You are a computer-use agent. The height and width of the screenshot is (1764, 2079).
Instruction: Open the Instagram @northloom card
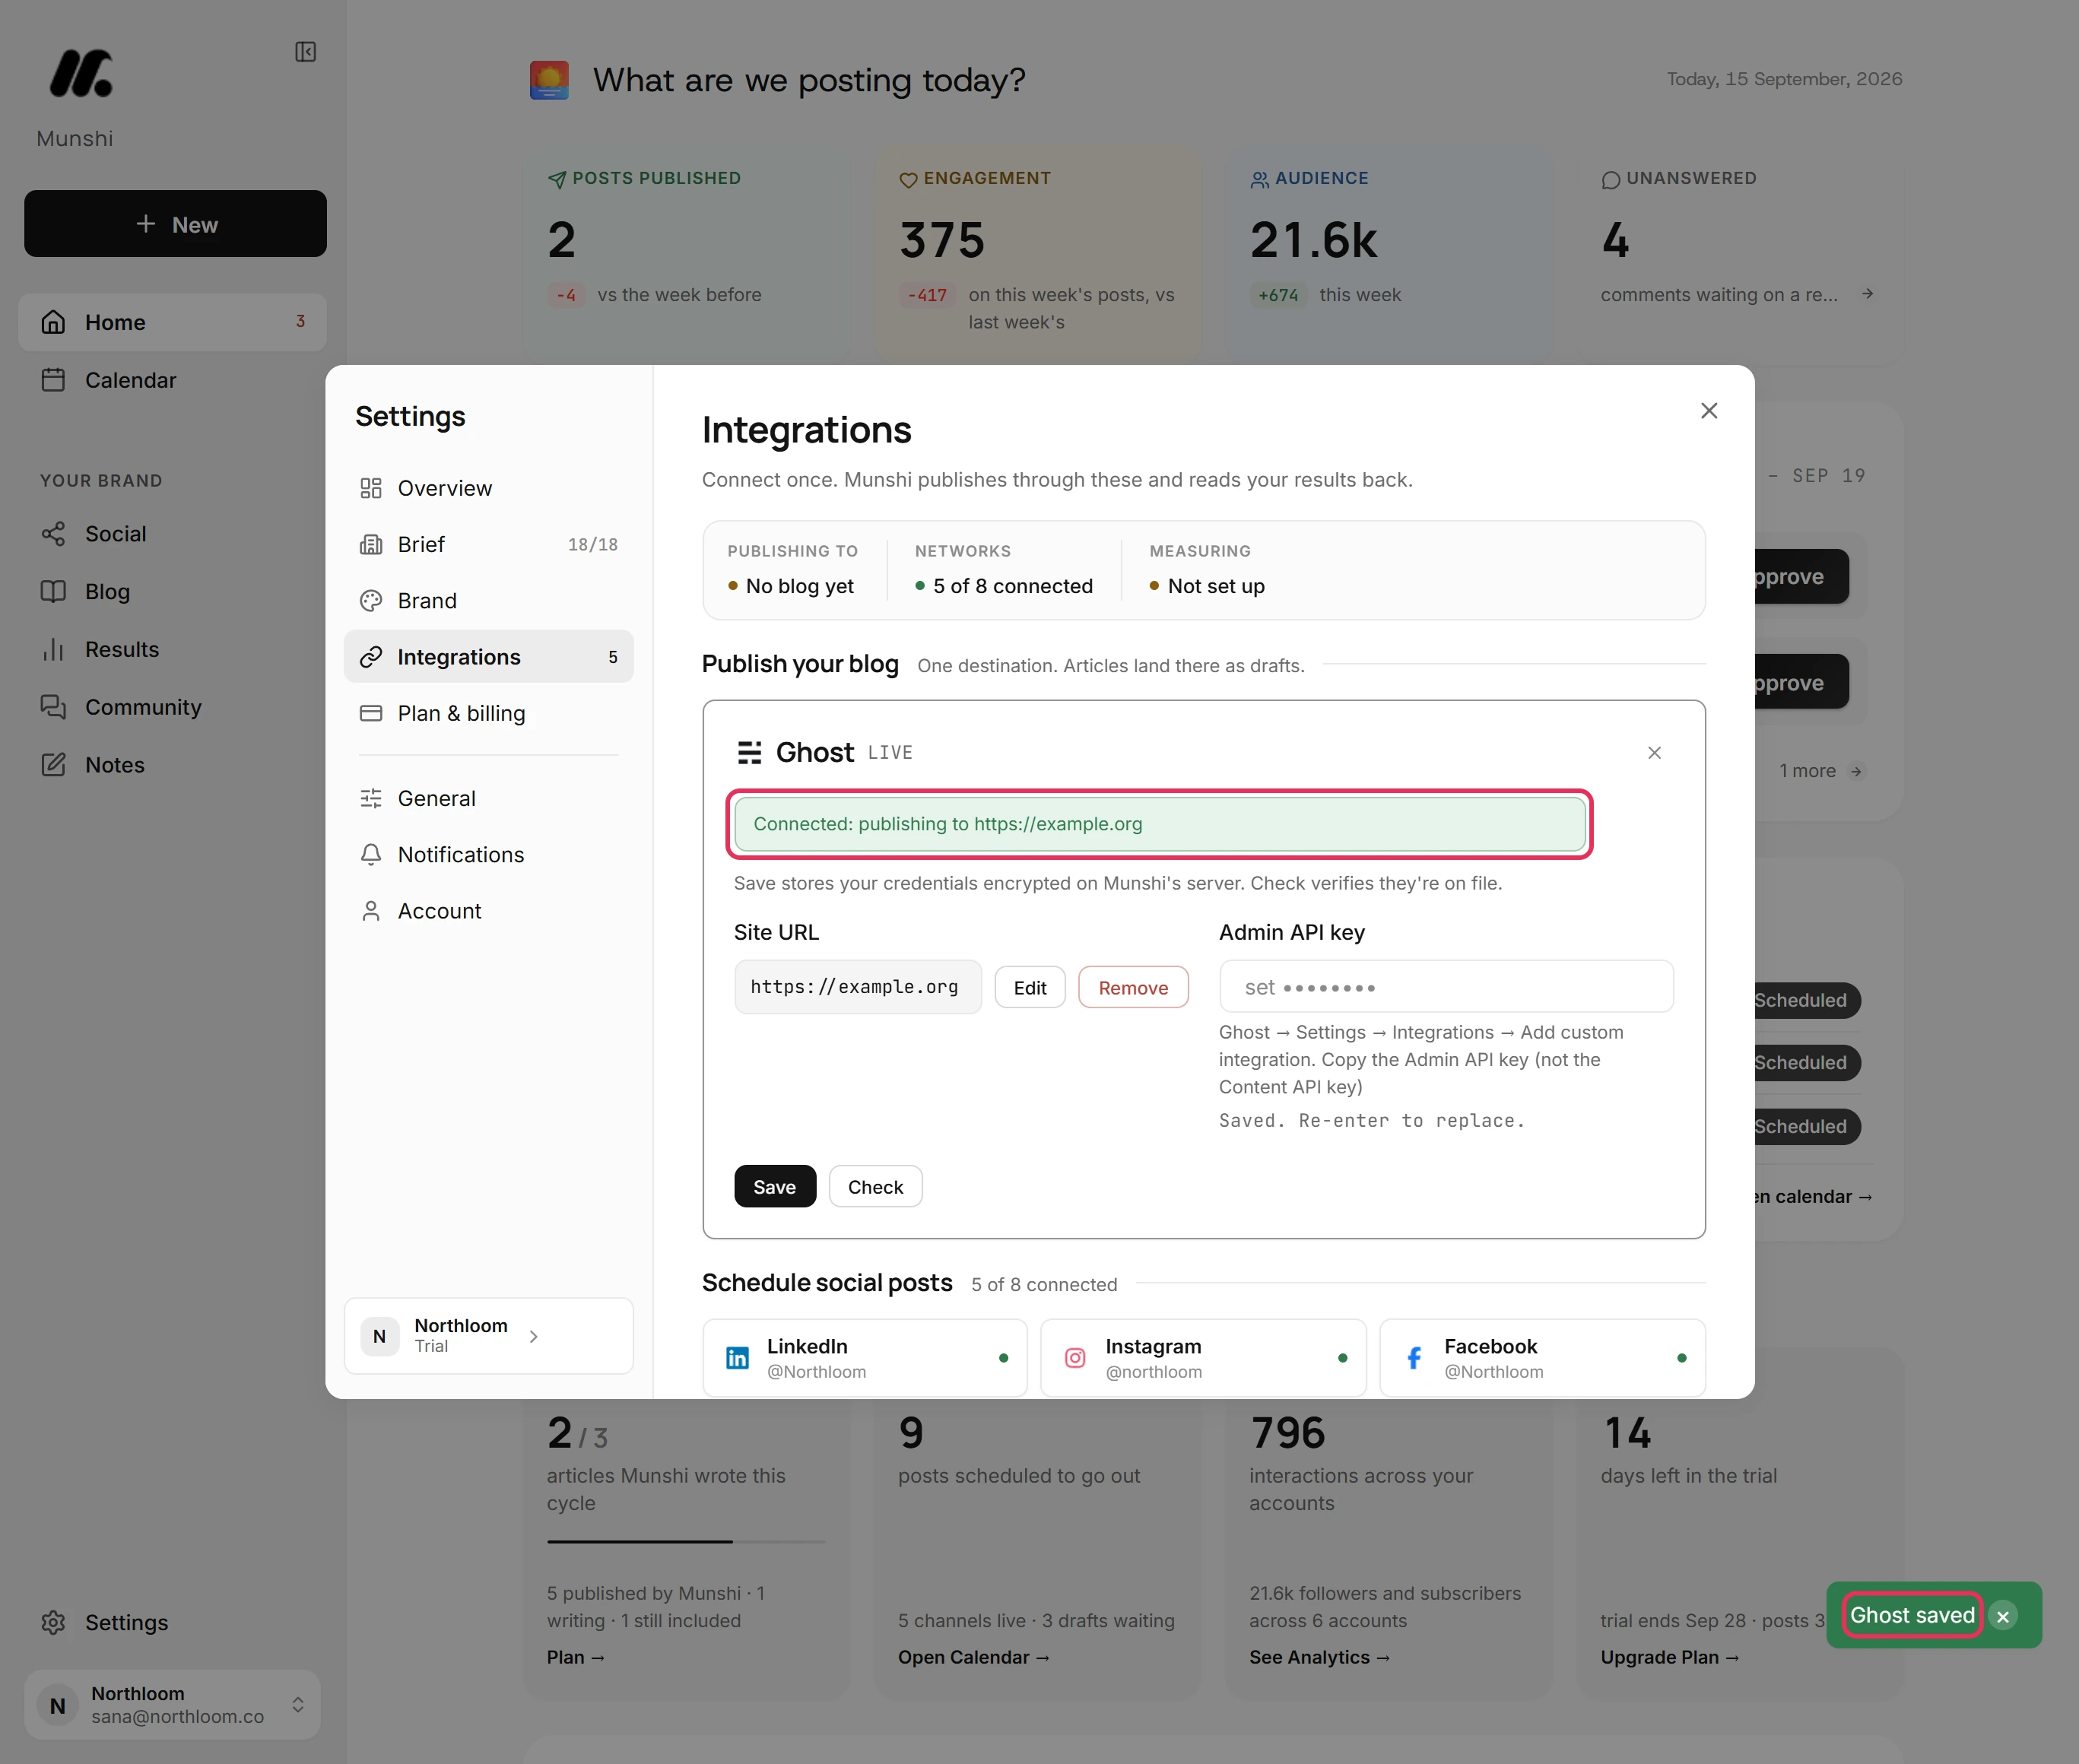[x=1203, y=1357]
